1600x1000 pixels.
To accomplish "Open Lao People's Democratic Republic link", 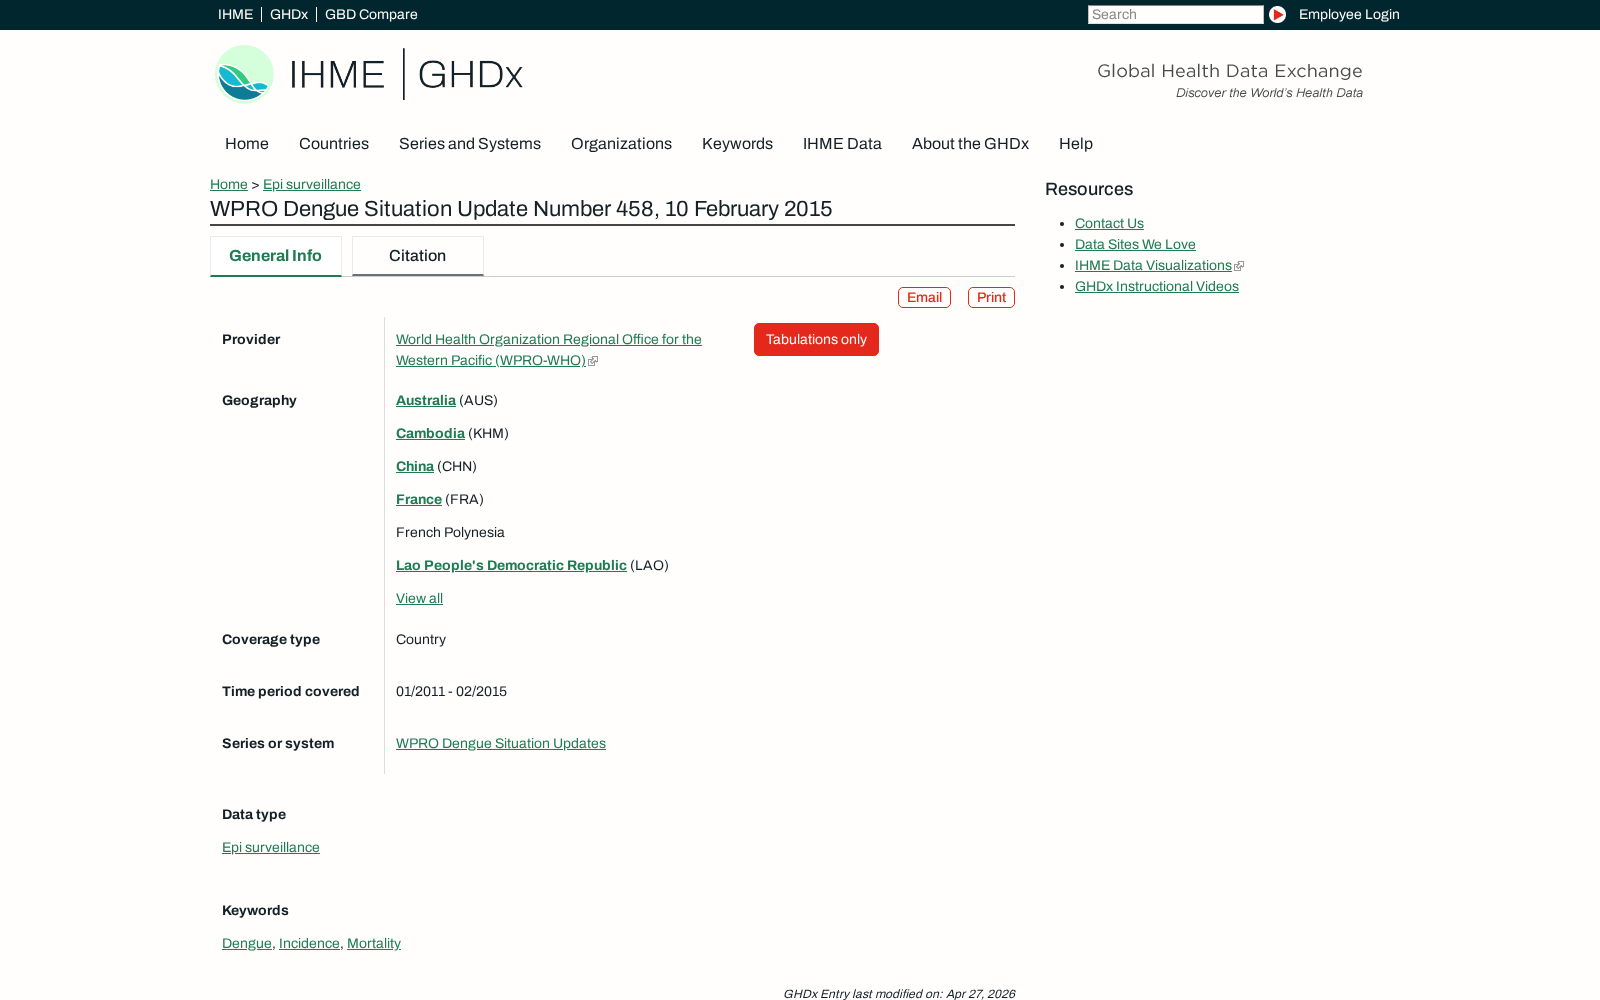I will click(x=511, y=565).
